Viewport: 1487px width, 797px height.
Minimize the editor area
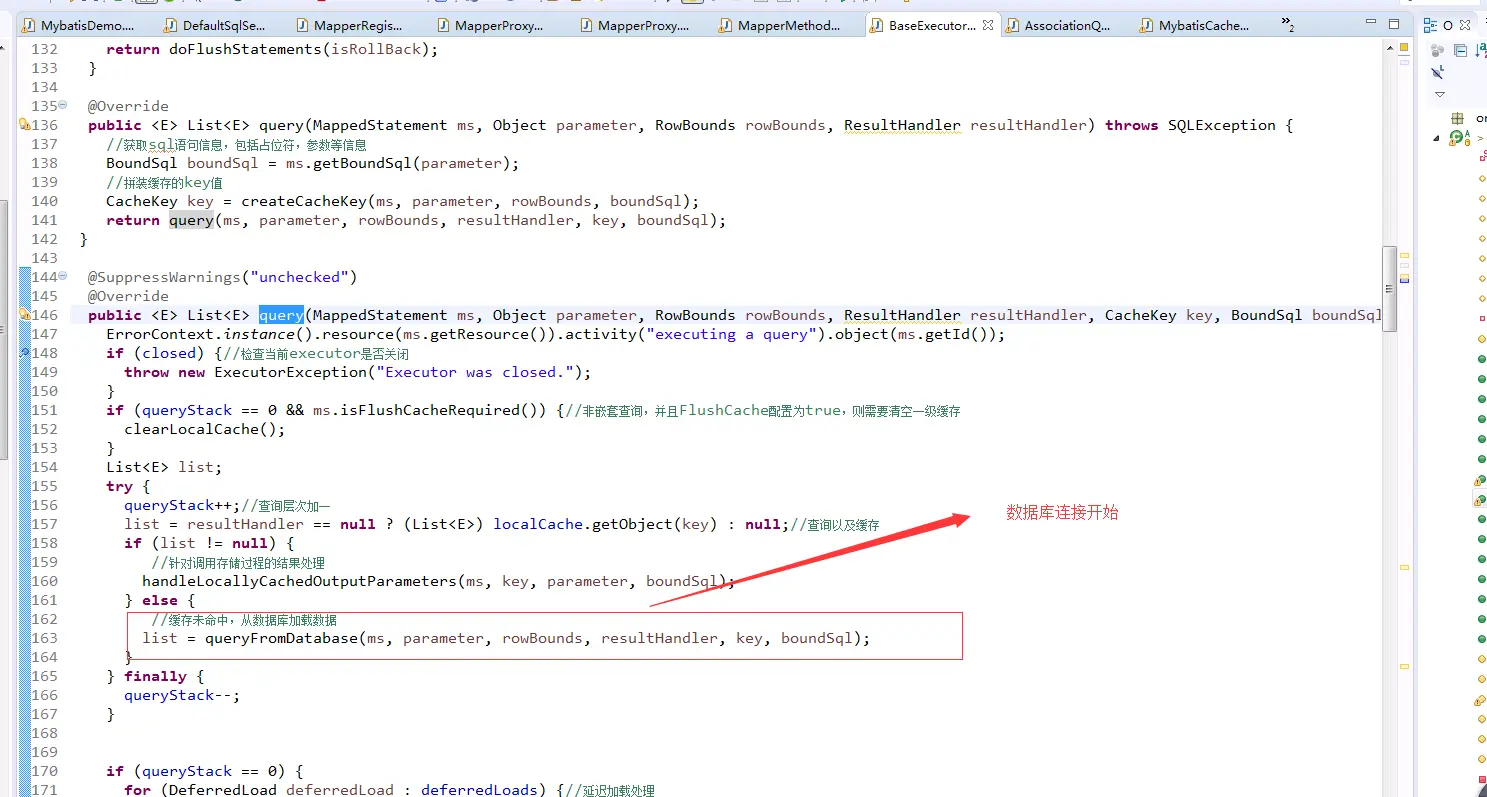(x=1370, y=23)
